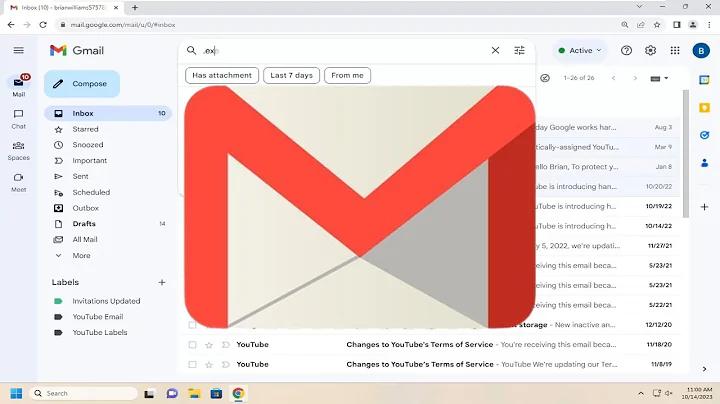Click the search magnifier icon
The width and height of the screenshot is (720, 404).
click(x=191, y=50)
